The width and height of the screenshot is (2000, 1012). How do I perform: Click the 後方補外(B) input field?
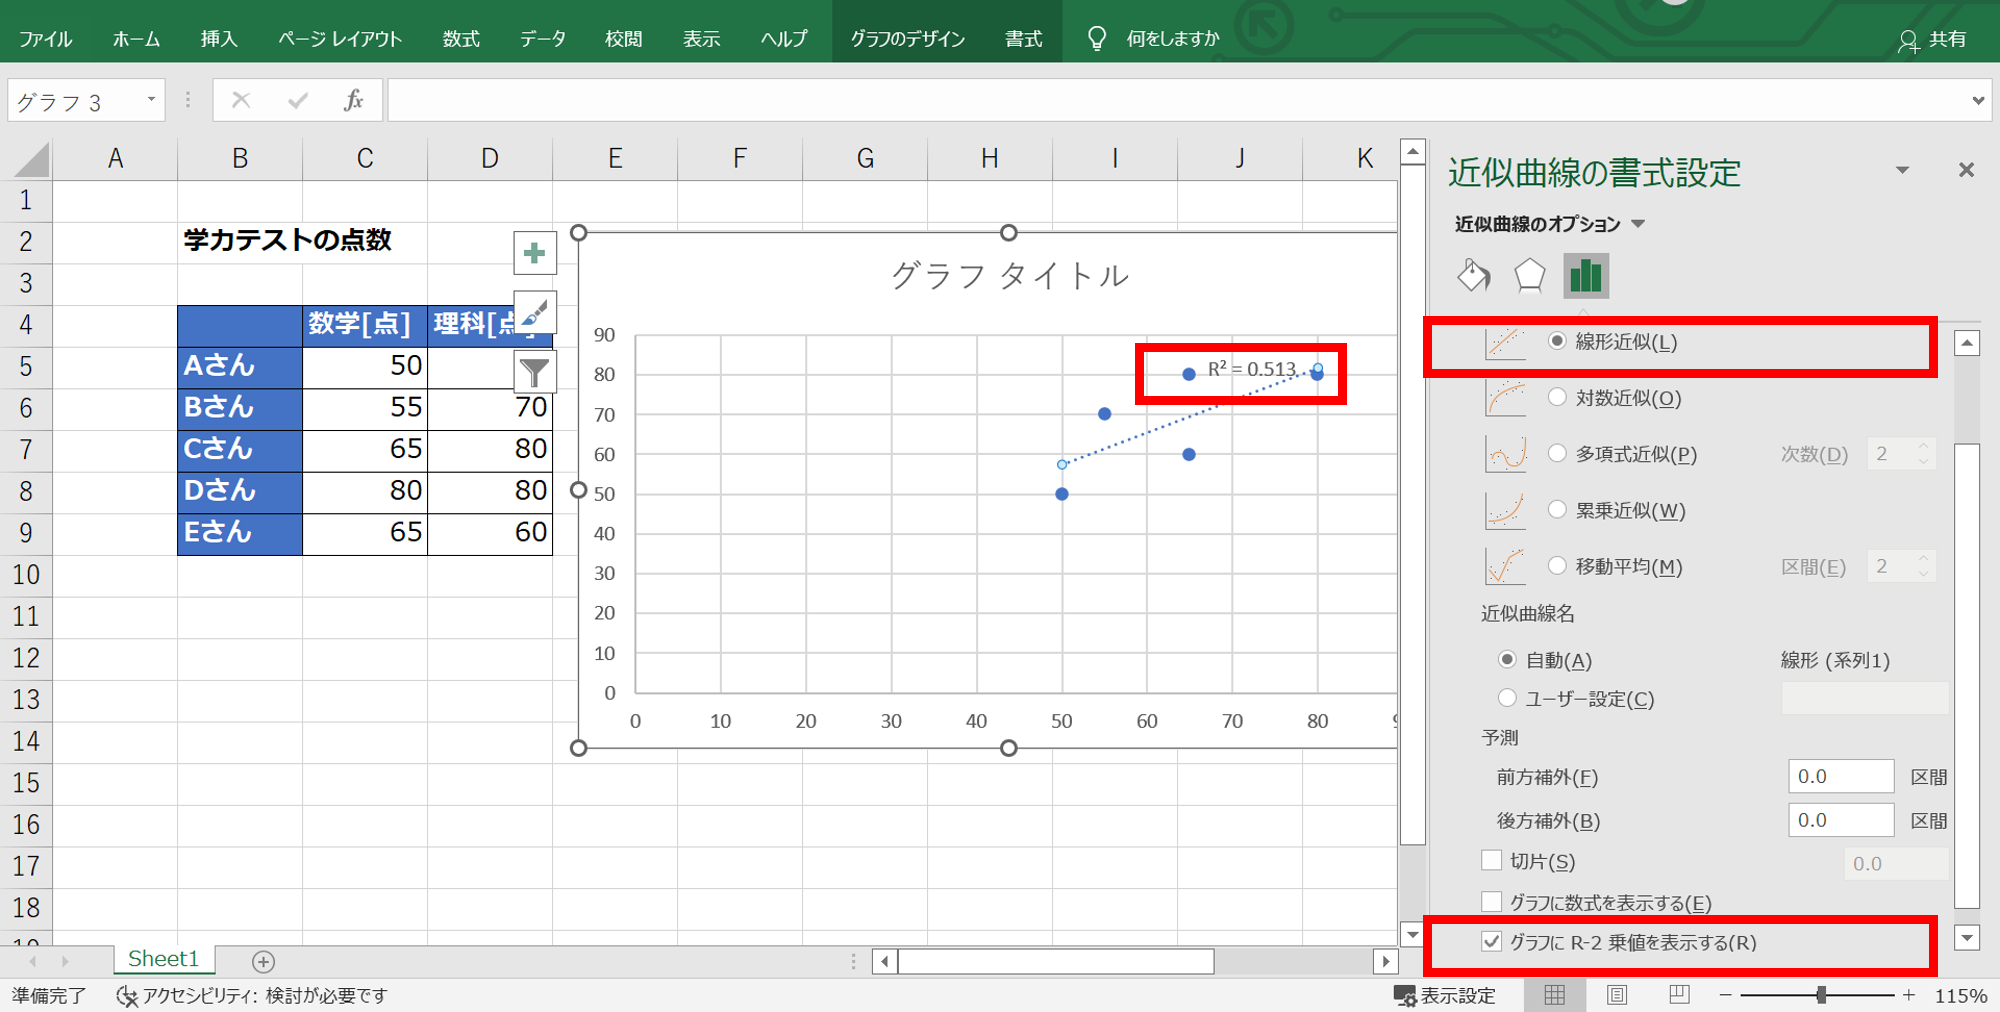1840,820
